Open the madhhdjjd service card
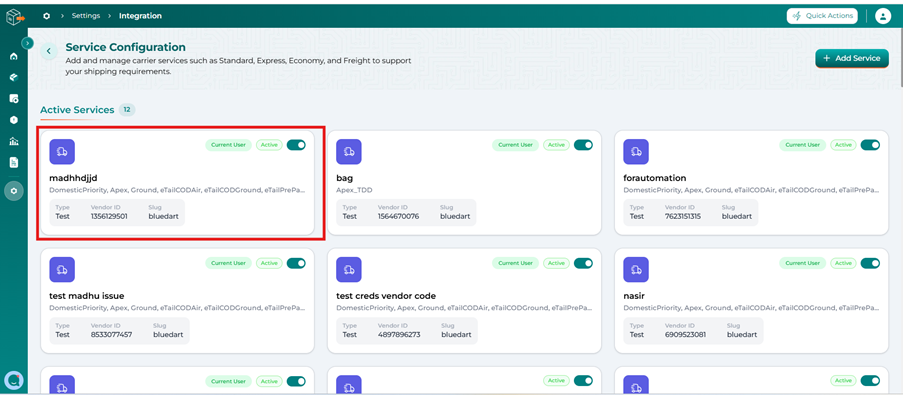 [x=177, y=183]
